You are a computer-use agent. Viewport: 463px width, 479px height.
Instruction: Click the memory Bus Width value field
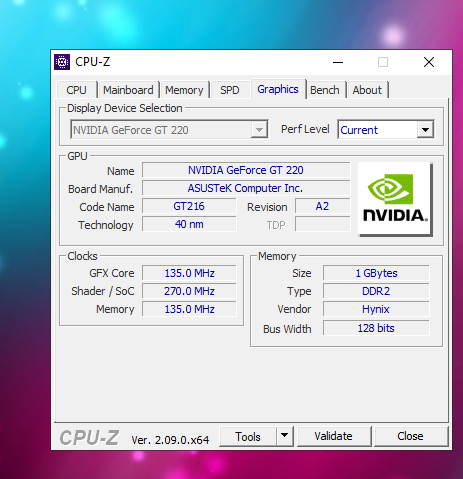click(376, 328)
